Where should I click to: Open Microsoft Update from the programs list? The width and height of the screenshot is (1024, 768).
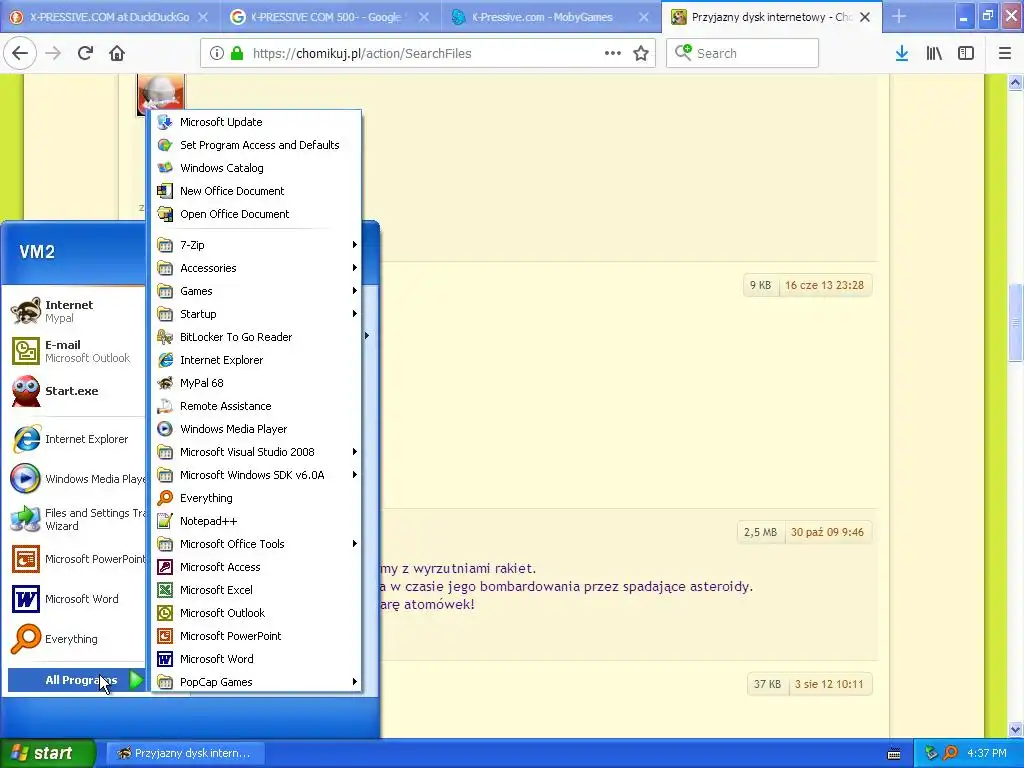pyautogui.click(x=257, y=122)
